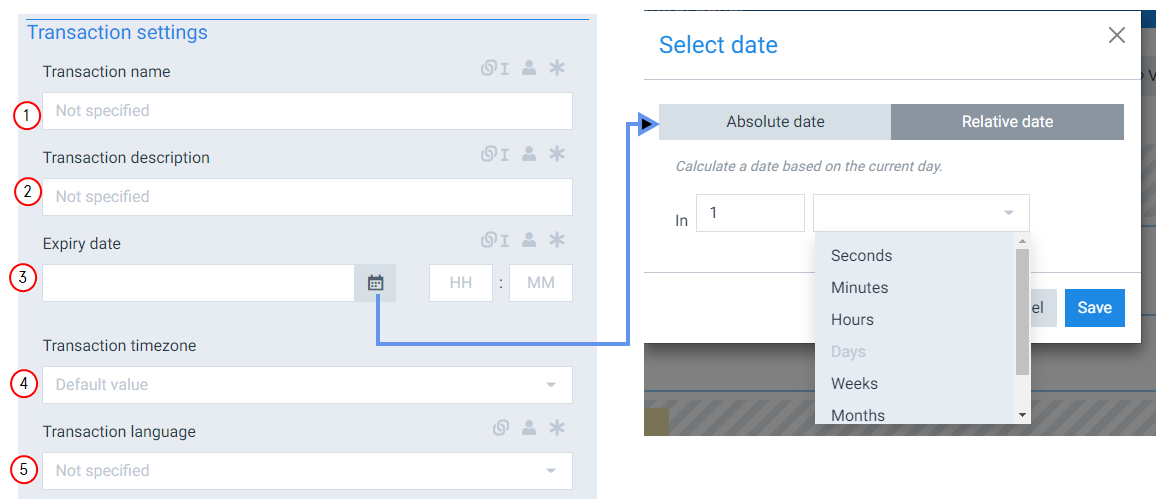
Task: Click the person icon beside Transaction name
Action: pos(529,68)
